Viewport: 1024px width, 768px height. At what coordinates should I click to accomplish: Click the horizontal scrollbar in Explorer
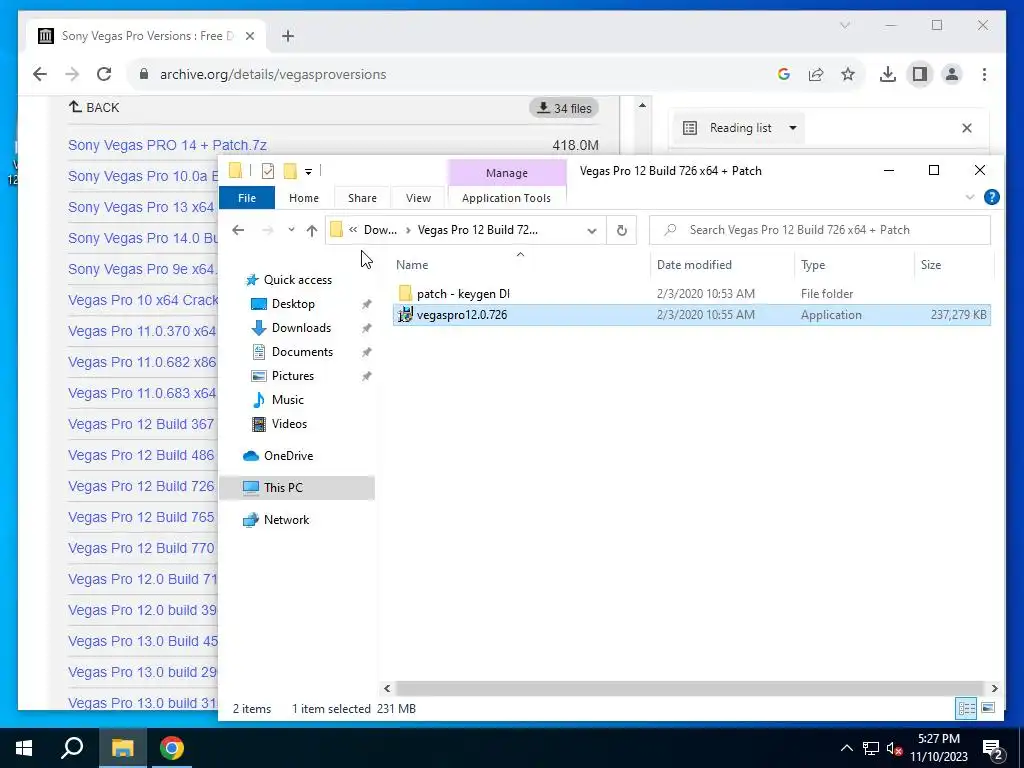[690, 688]
